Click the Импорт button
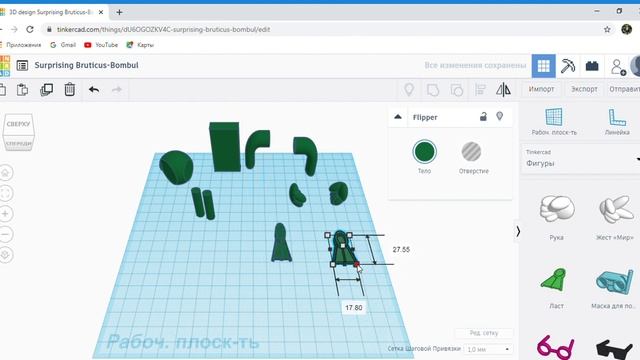Image resolution: width=640 pixels, height=360 pixels. tap(541, 89)
